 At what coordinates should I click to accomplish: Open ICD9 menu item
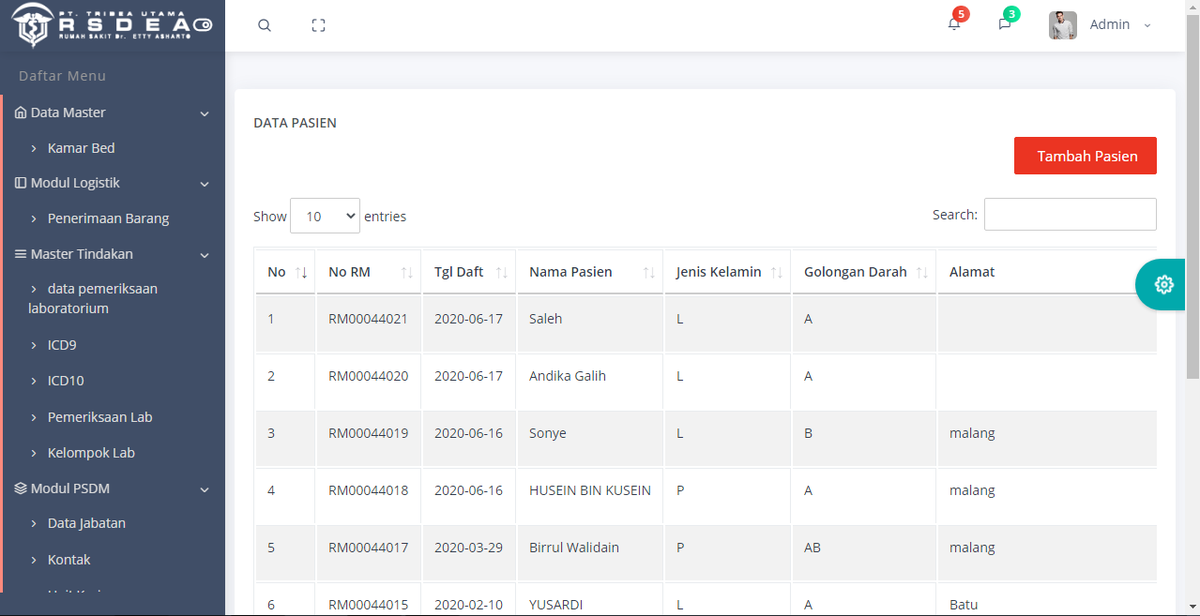[62, 345]
